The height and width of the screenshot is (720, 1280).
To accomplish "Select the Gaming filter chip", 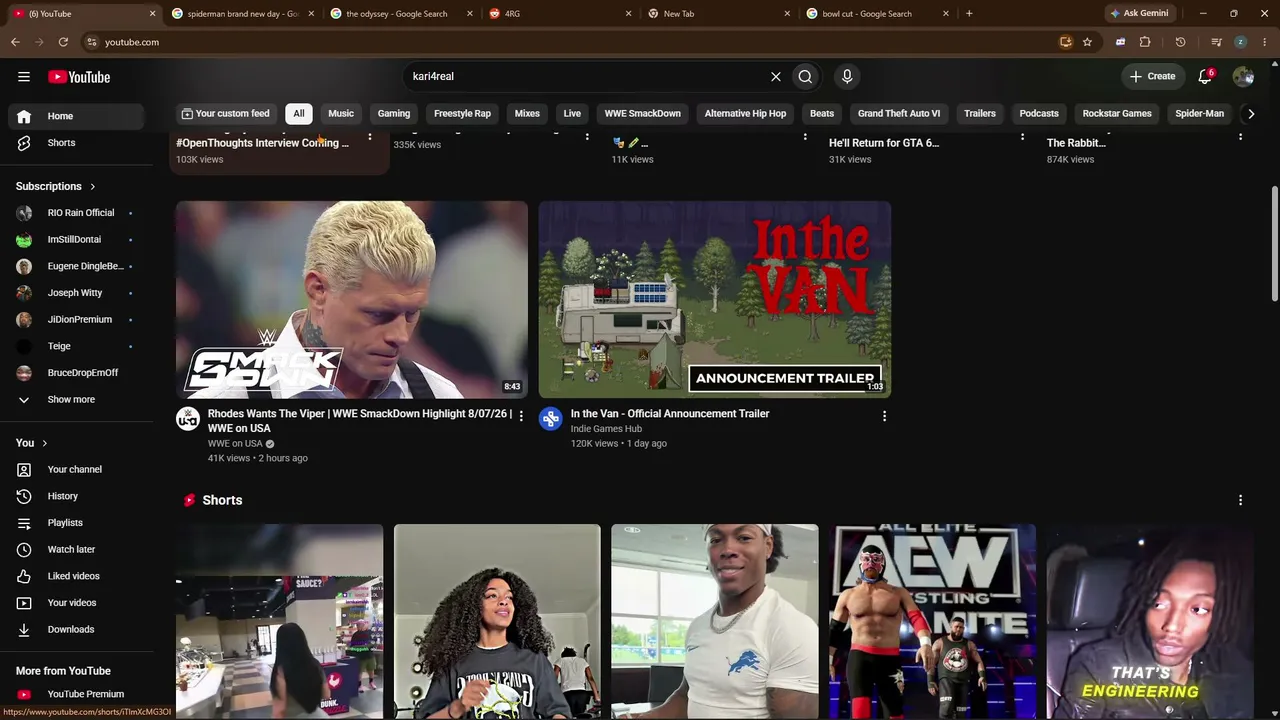I will coord(394,114).
